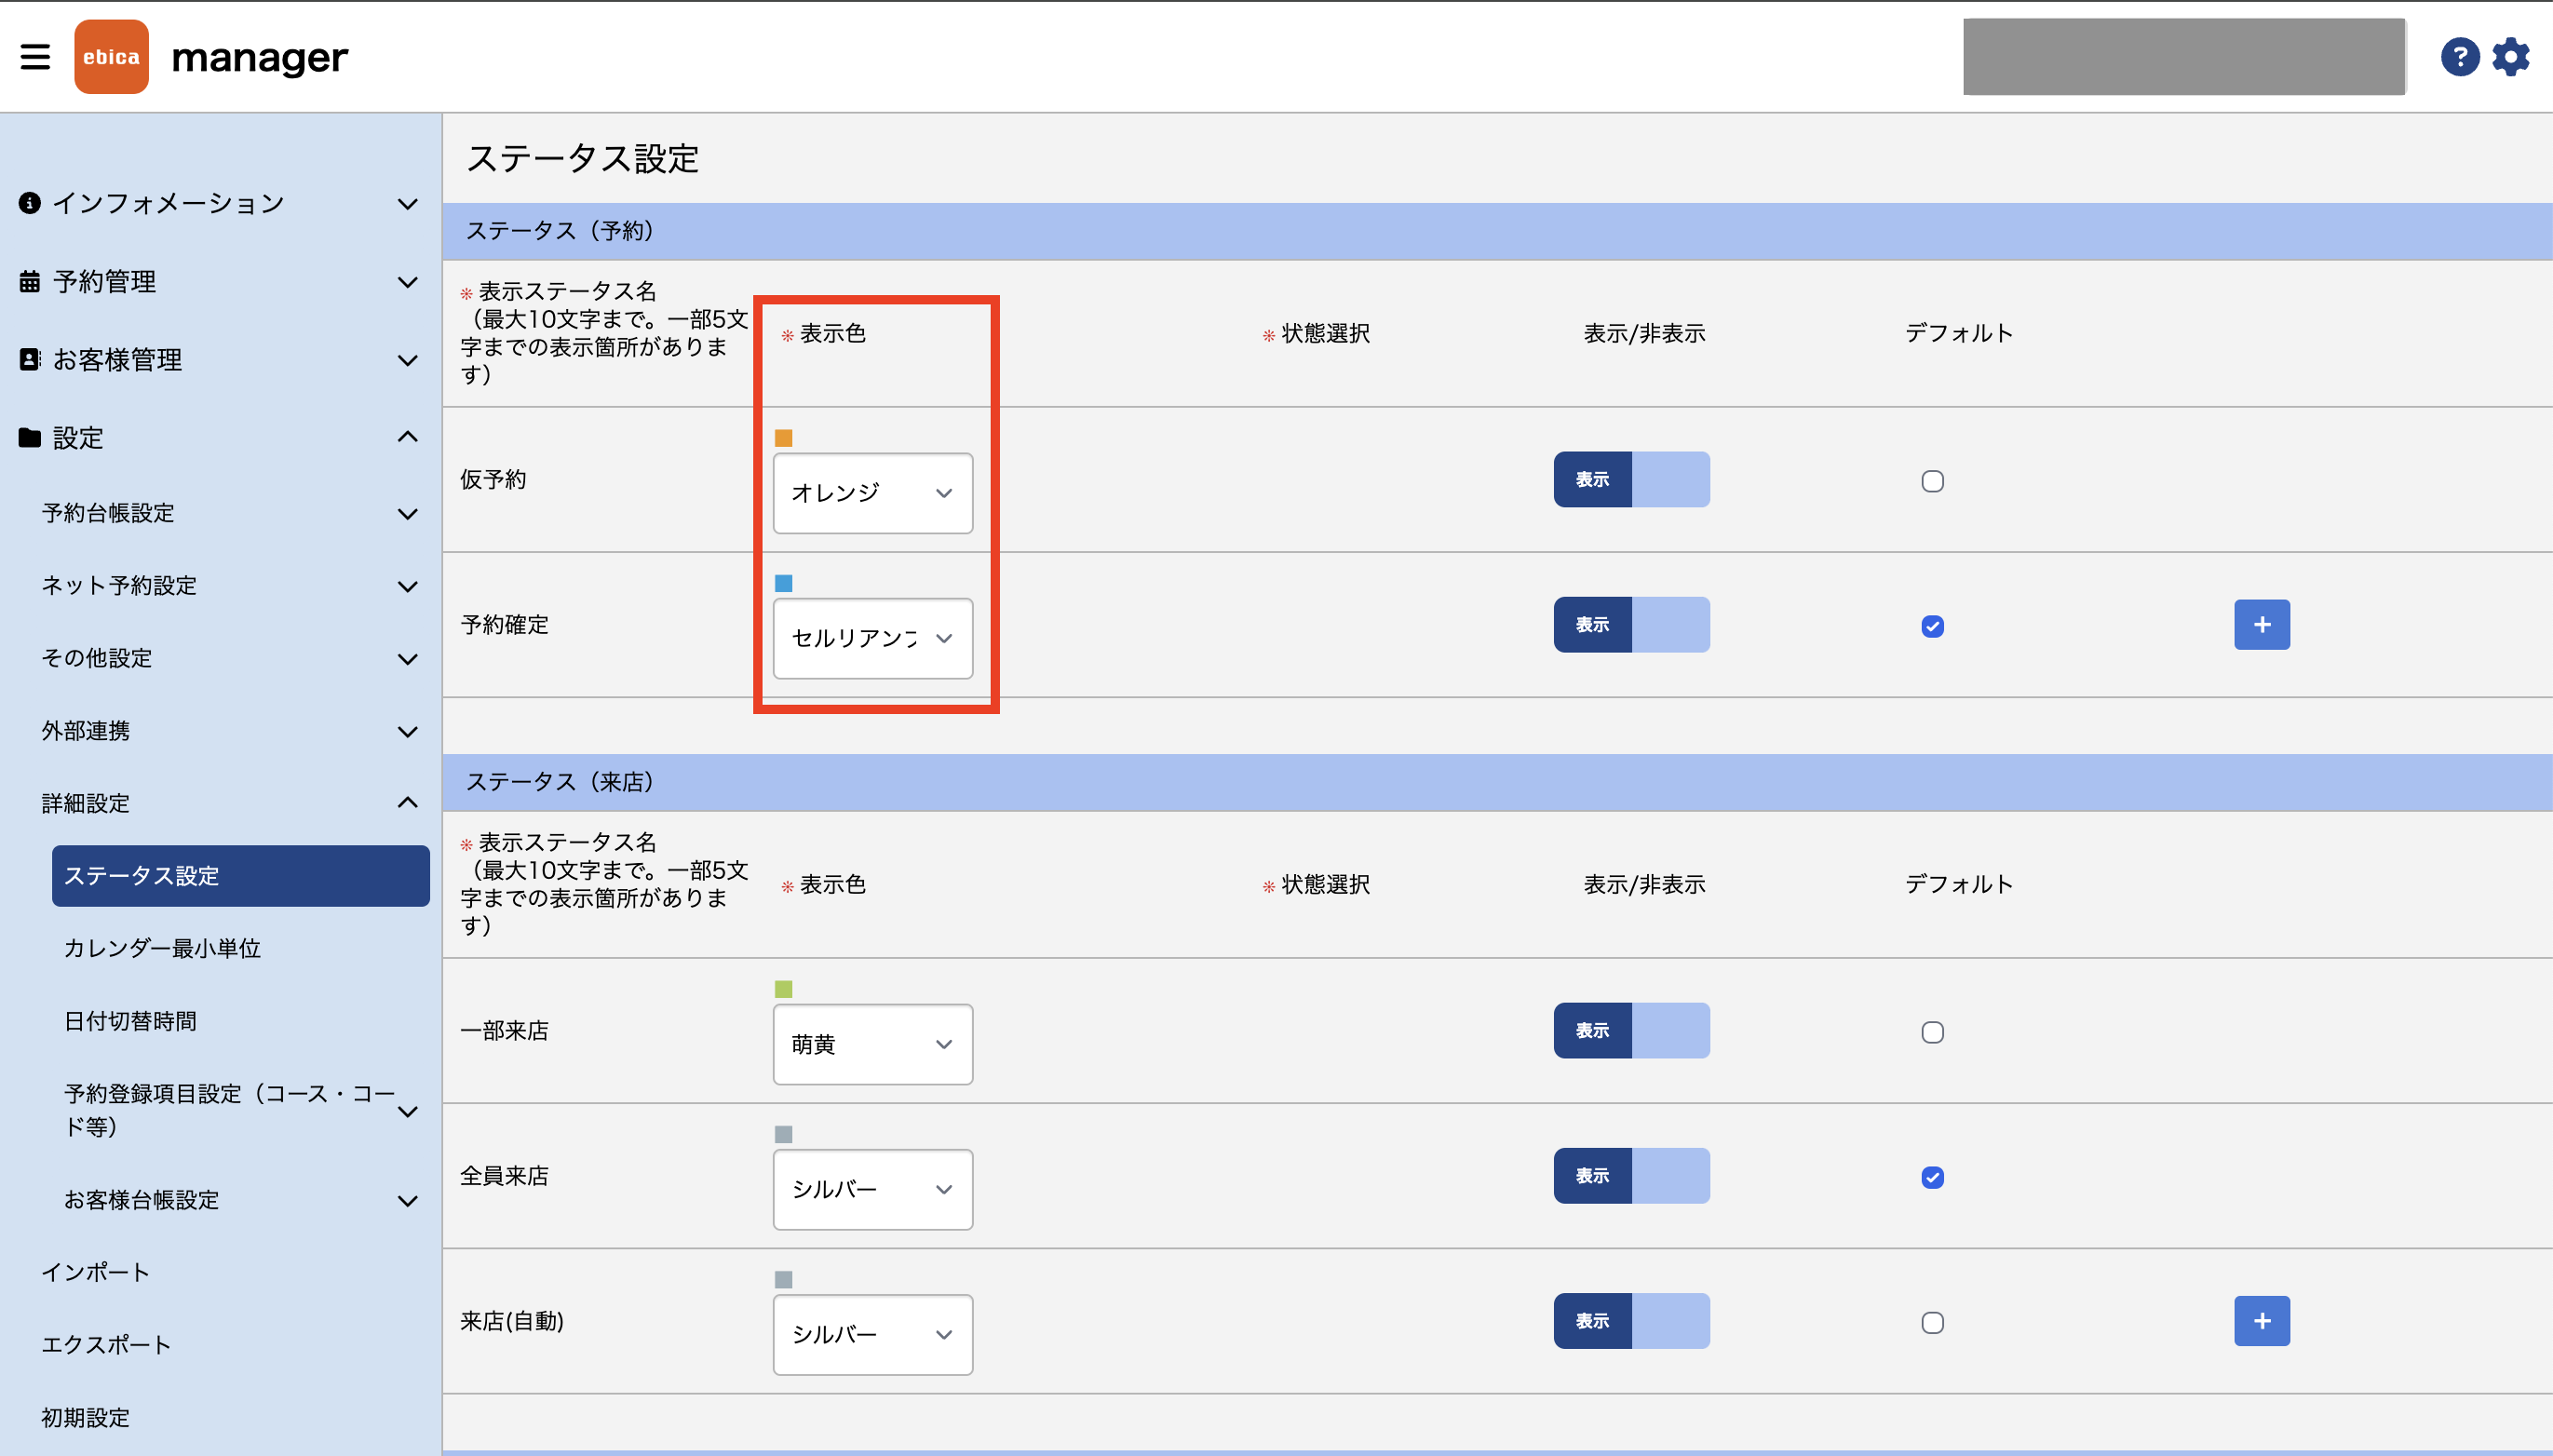Check default checkbox for 仮予約

pyautogui.click(x=1932, y=481)
